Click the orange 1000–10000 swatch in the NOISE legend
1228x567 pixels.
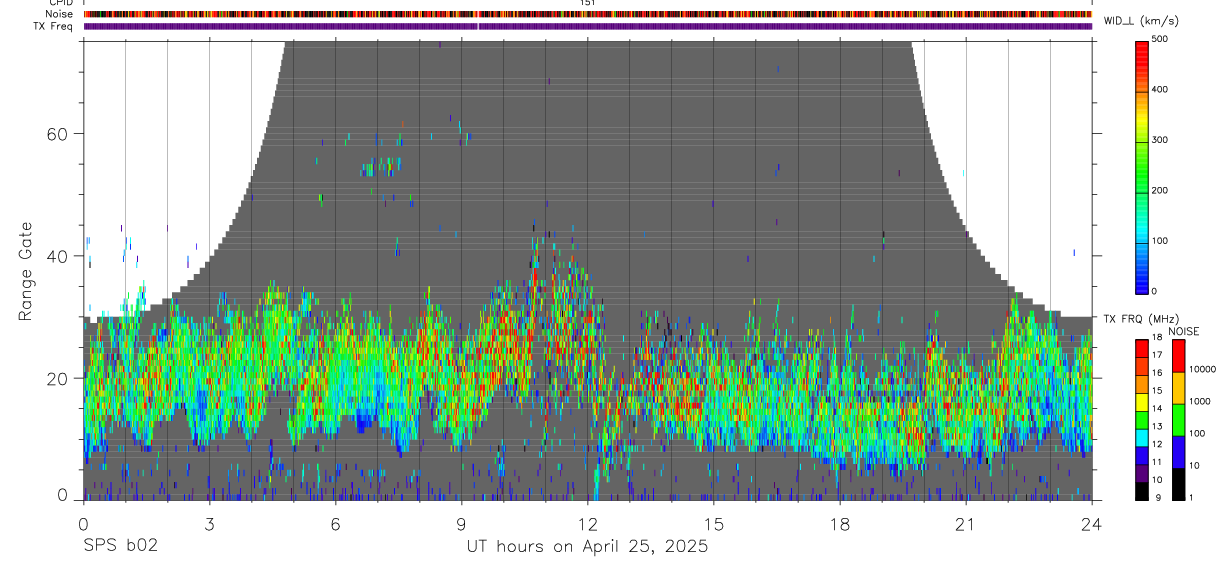(1178, 388)
